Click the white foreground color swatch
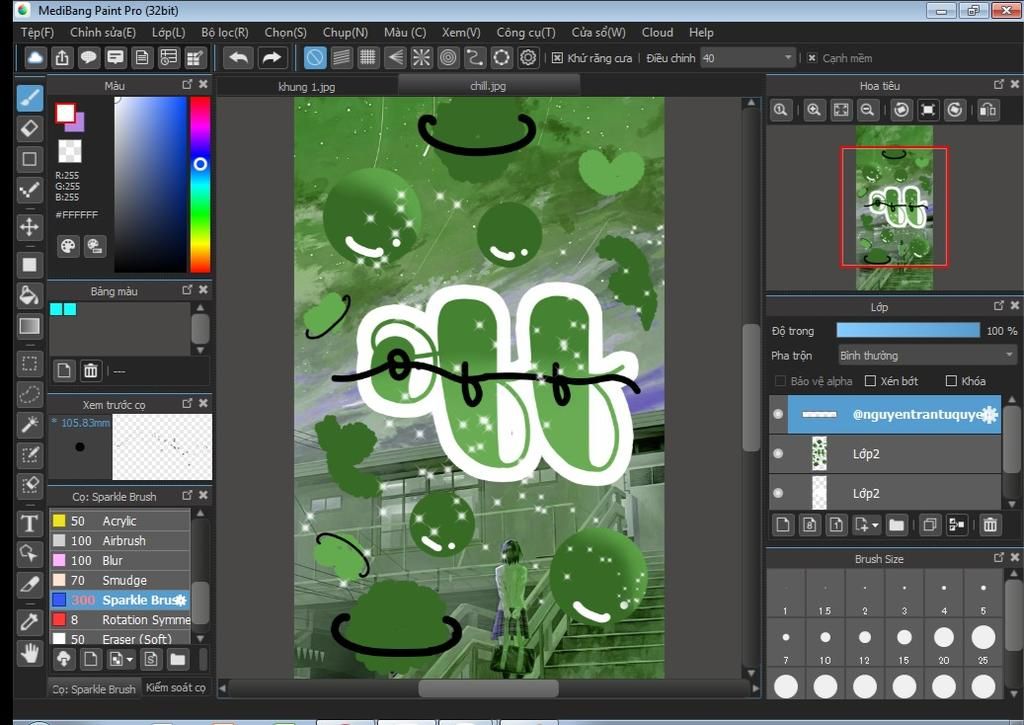 coord(65,113)
